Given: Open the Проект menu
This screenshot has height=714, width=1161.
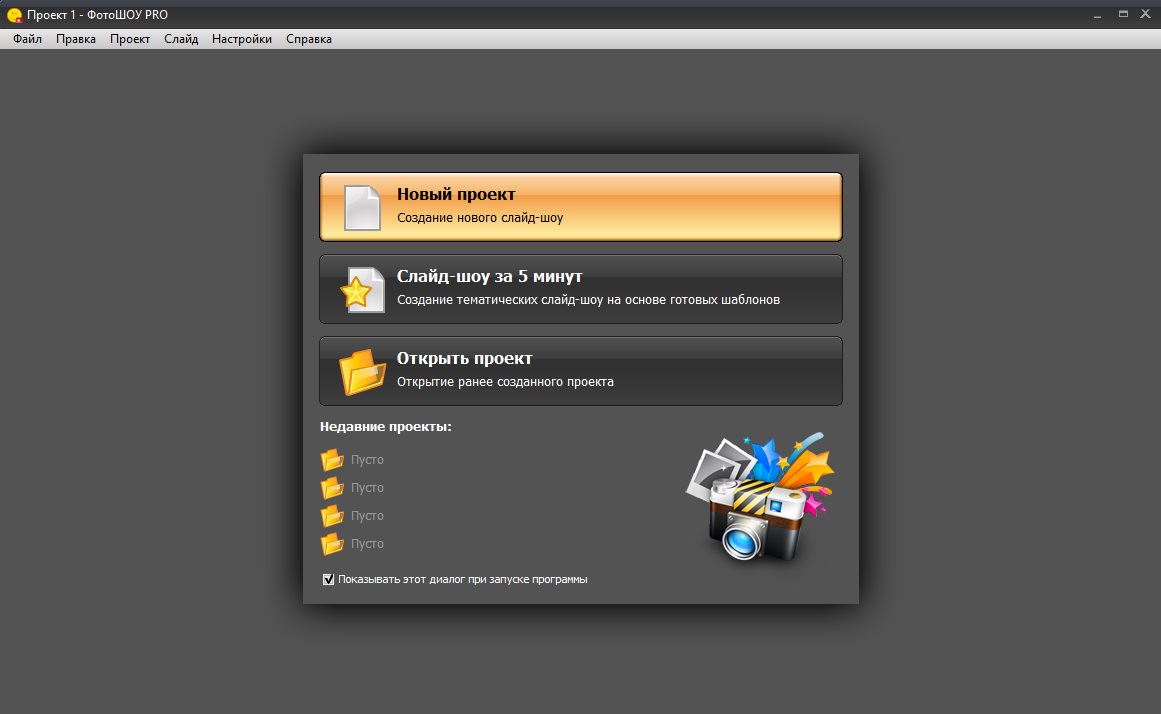Looking at the screenshot, I should 130,39.
